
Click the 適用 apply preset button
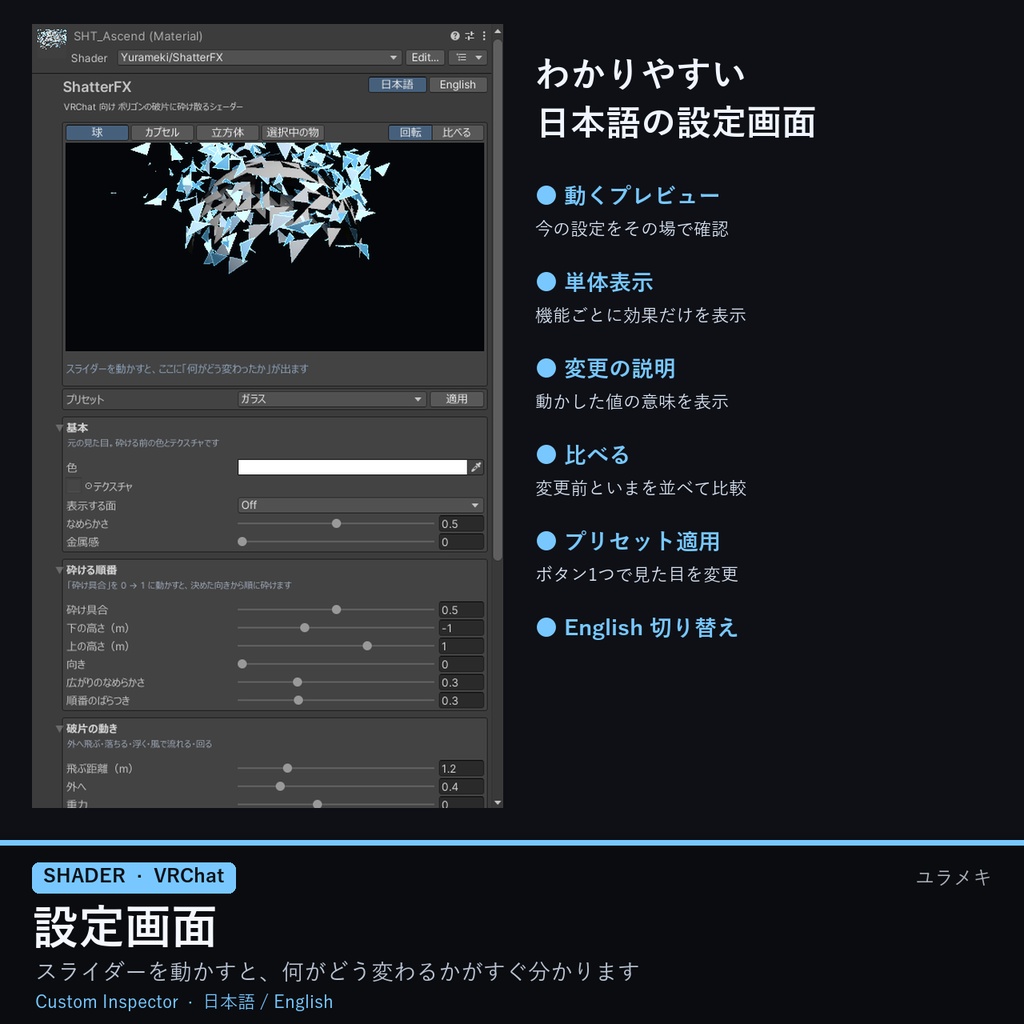[456, 399]
